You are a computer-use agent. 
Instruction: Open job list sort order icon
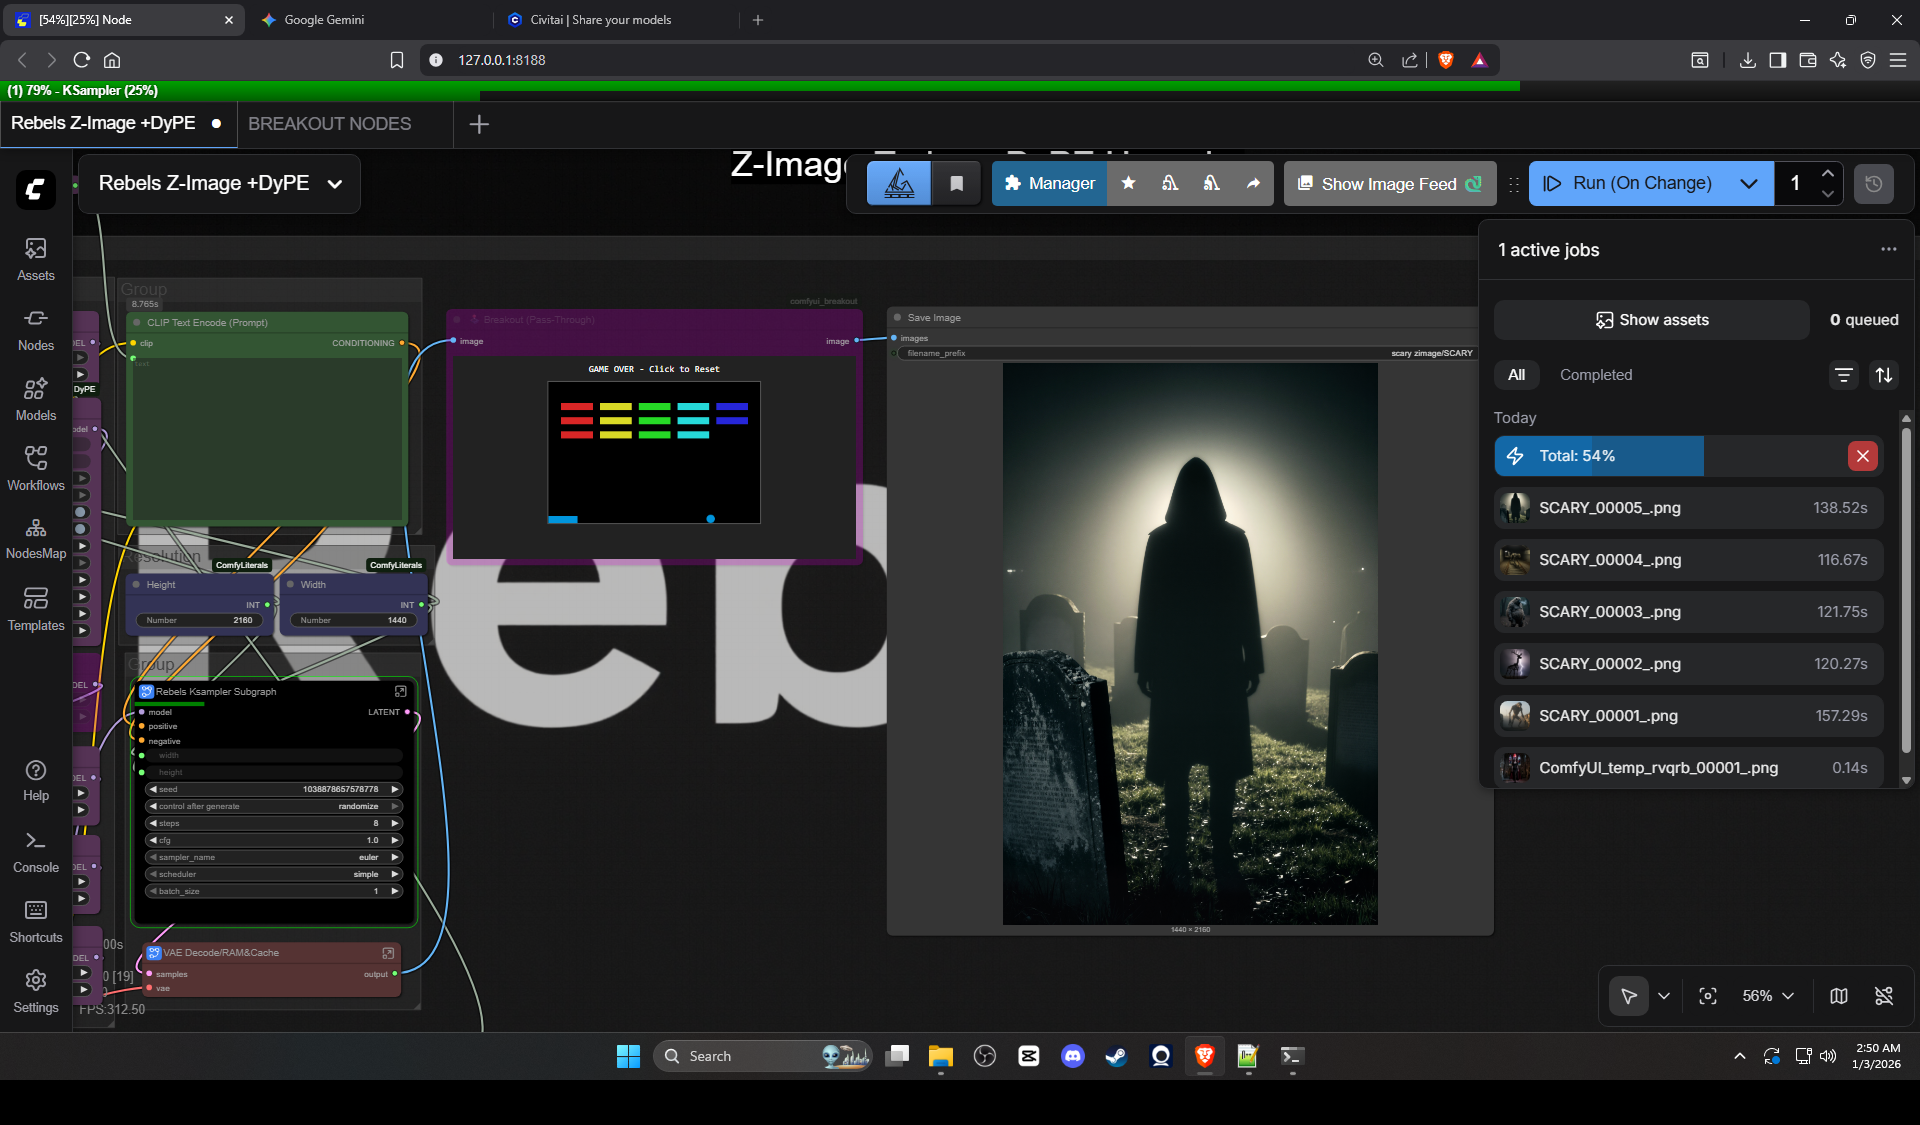(x=1884, y=375)
